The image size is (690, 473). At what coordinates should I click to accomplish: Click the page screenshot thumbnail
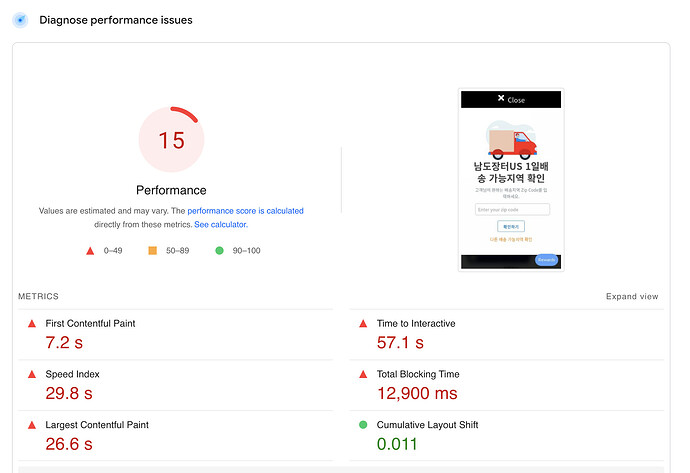click(511, 180)
